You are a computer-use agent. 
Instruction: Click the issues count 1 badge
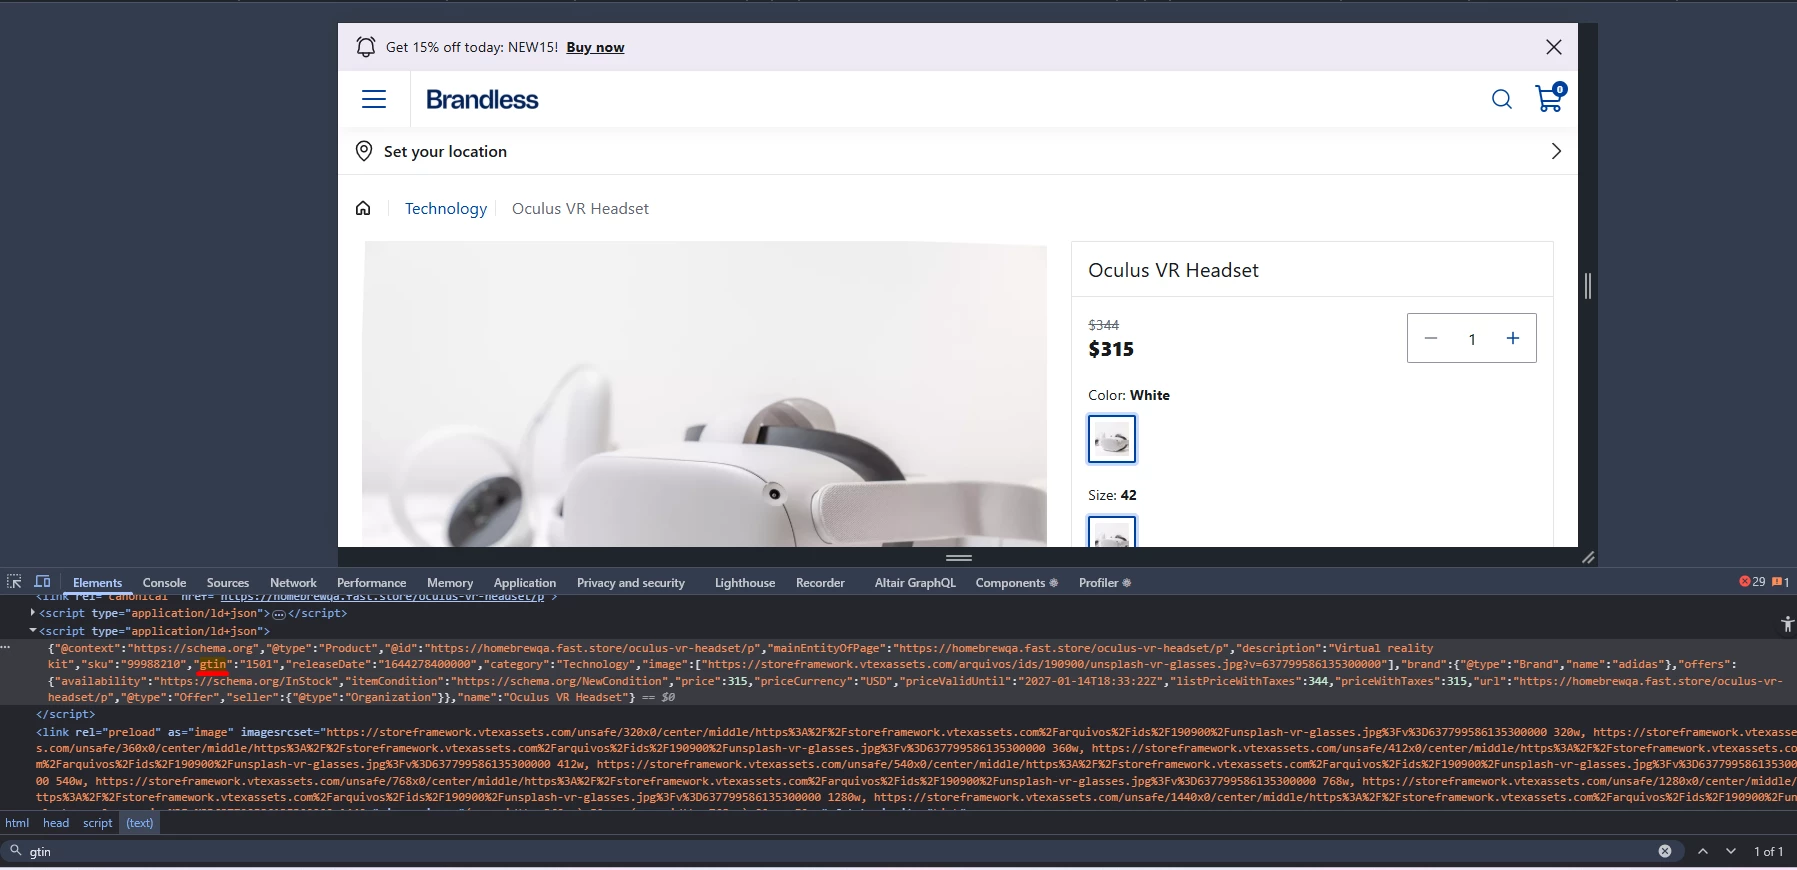click(1781, 582)
